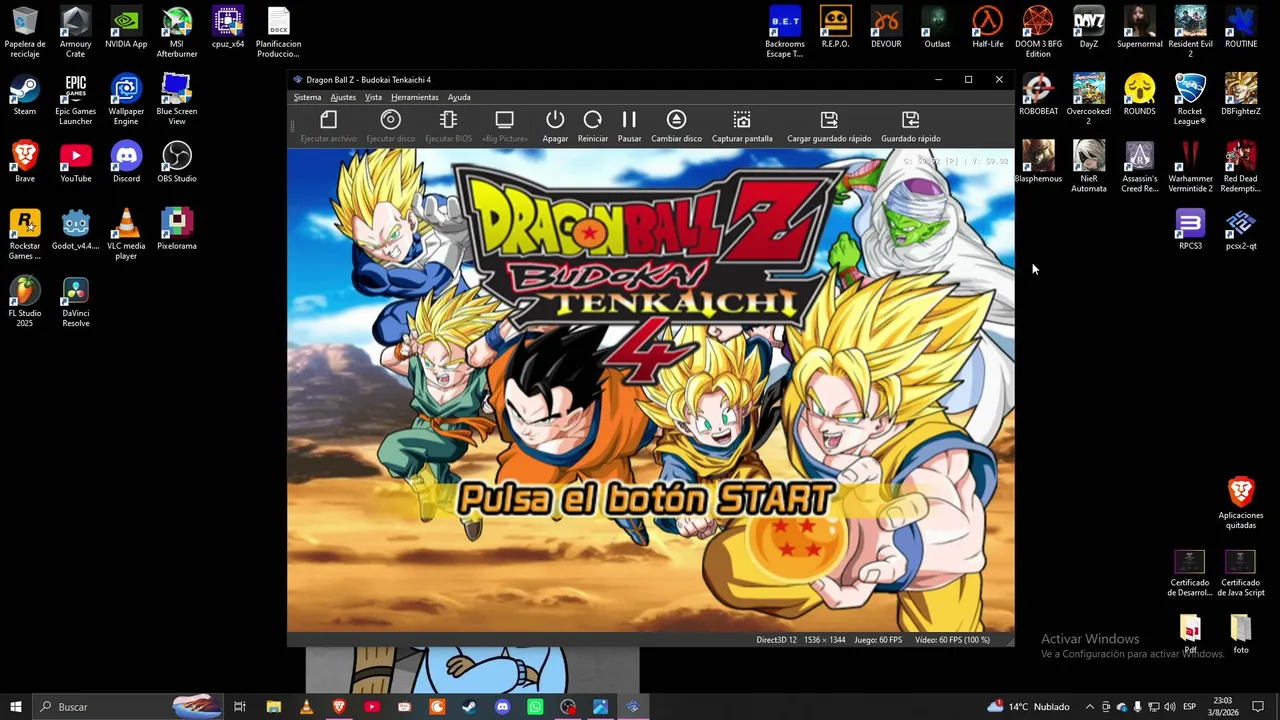This screenshot has width=1280, height=720.
Task: Select the FL Studio 2025 desktop icon
Action: click(25, 301)
